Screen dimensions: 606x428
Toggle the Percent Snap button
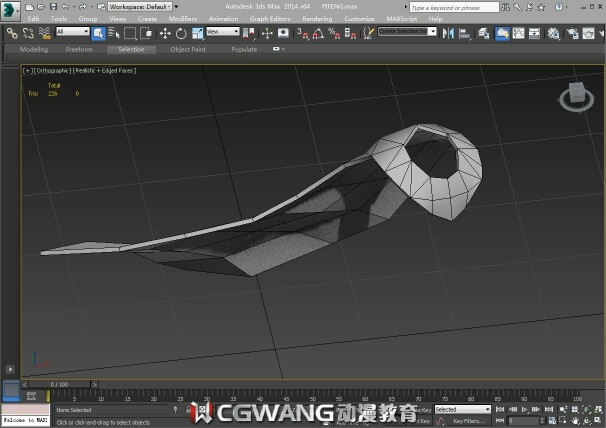point(334,34)
